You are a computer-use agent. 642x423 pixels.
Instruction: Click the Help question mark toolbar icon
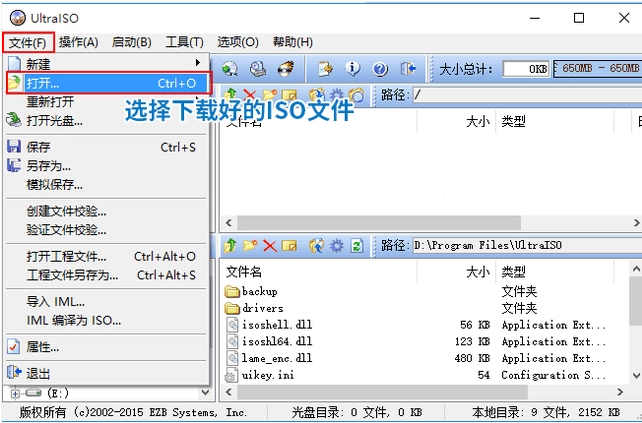[380, 69]
